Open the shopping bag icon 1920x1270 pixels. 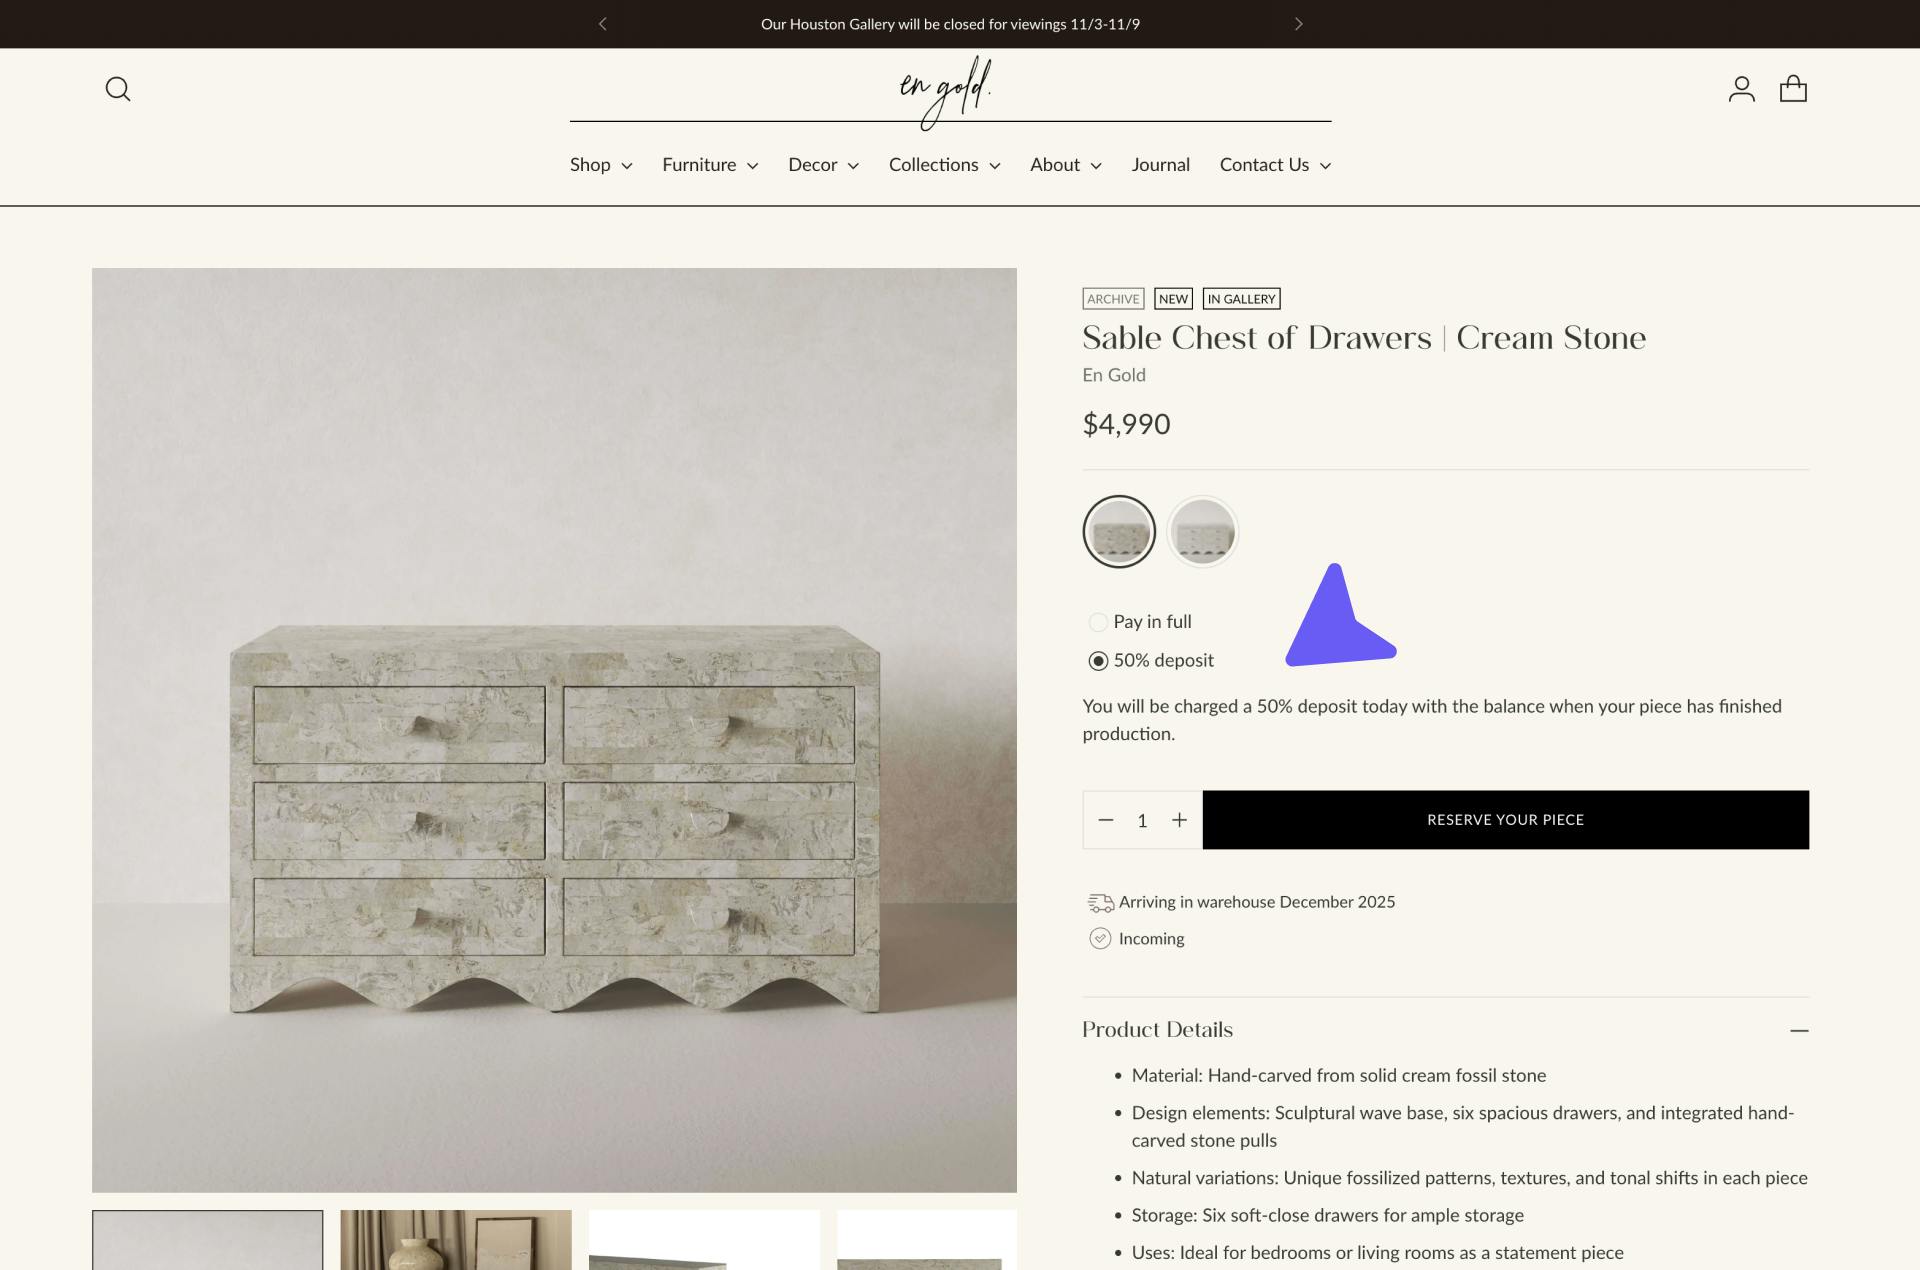1794,88
